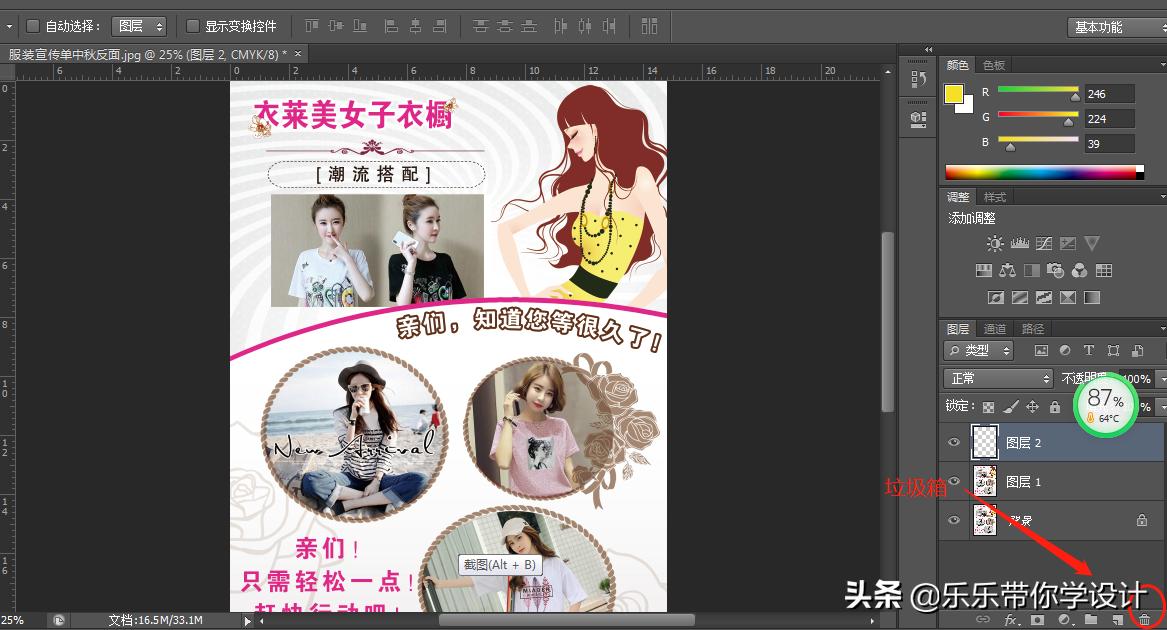The width and height of the screenshot is (1167, 630).
Task: Add a layer mask to 图层 2
Action: pyautogui.click(x=1037, y=619)
